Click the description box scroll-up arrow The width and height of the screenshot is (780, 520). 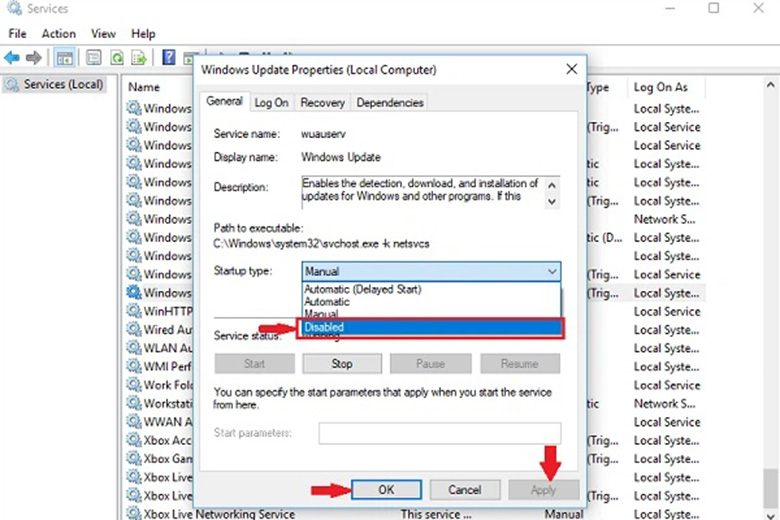(552, 186)
